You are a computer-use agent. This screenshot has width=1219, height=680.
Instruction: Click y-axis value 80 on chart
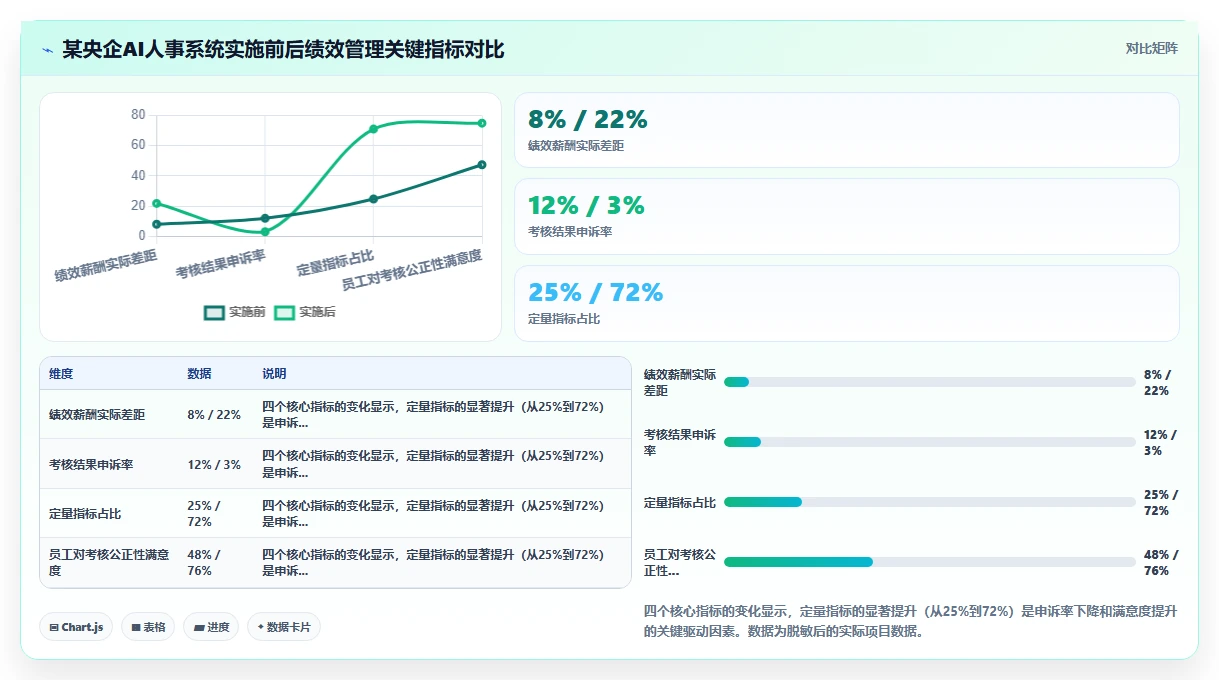tap(138, 114)
